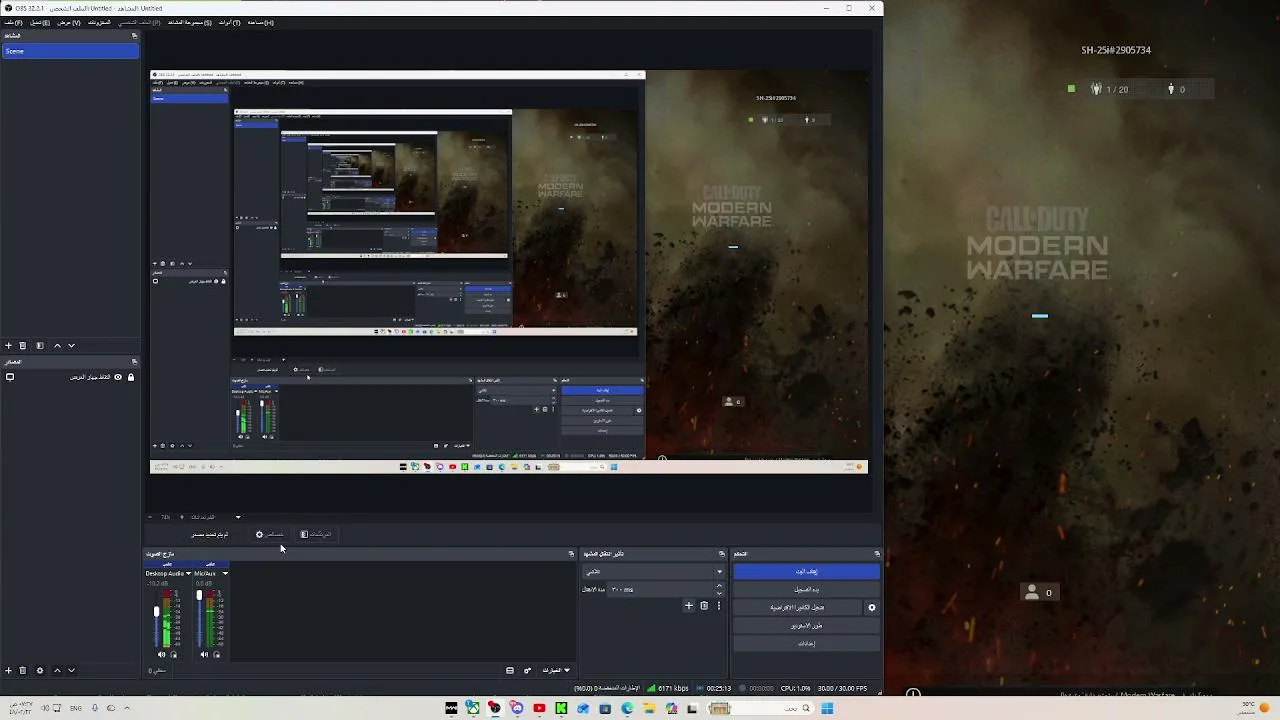Move the source down in Sources list

(x=71, y=670)
